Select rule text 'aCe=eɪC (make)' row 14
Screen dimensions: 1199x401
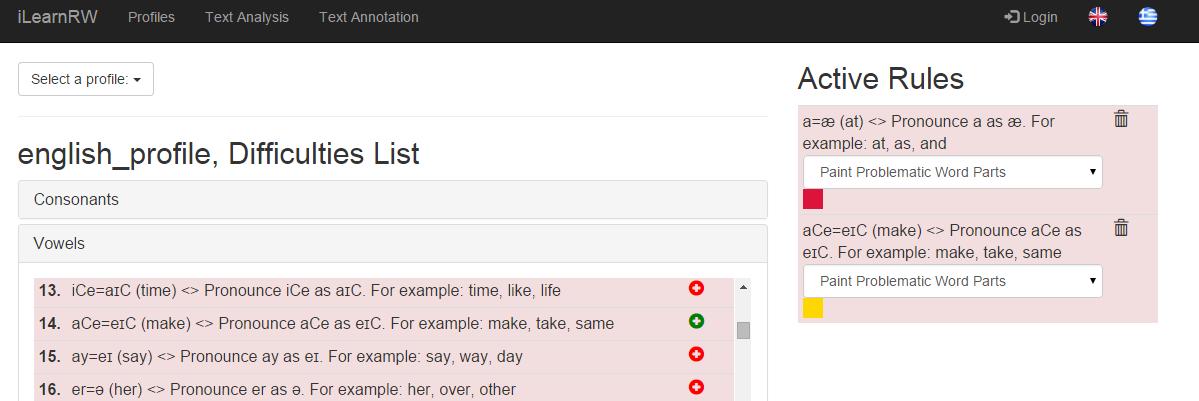[132, 324]
